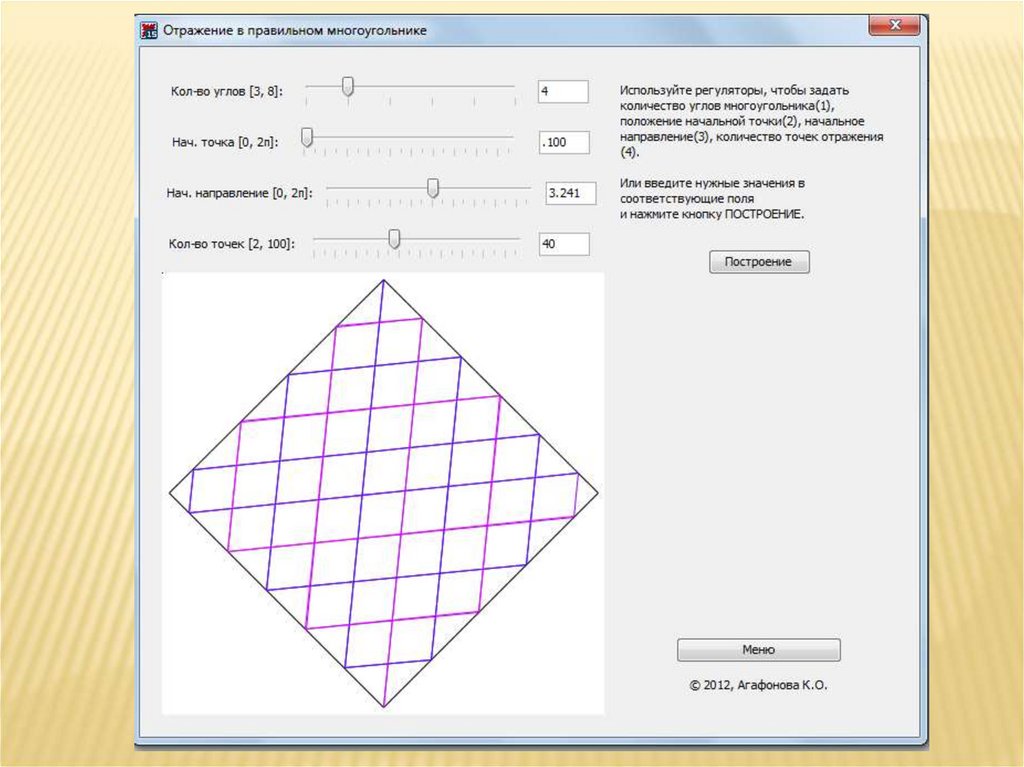Click the Построение button
Screen dimensions: 1024x767
(759, 262)
